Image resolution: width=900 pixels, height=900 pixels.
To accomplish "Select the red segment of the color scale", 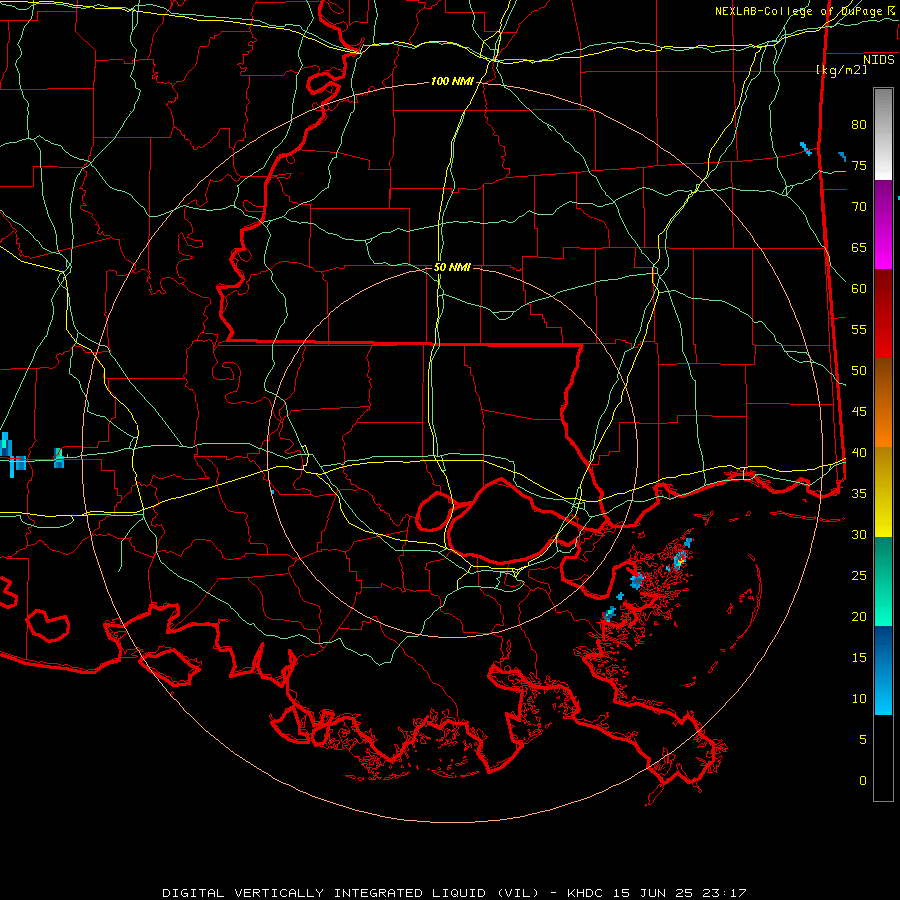I will pyautogui.click(x=883, y=314).
